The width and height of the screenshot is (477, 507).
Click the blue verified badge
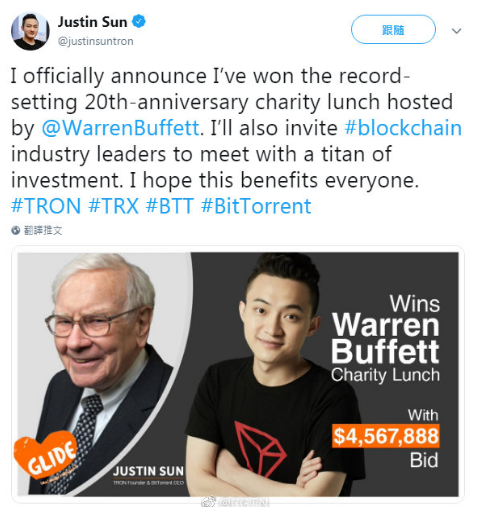[x=139, y=22]
